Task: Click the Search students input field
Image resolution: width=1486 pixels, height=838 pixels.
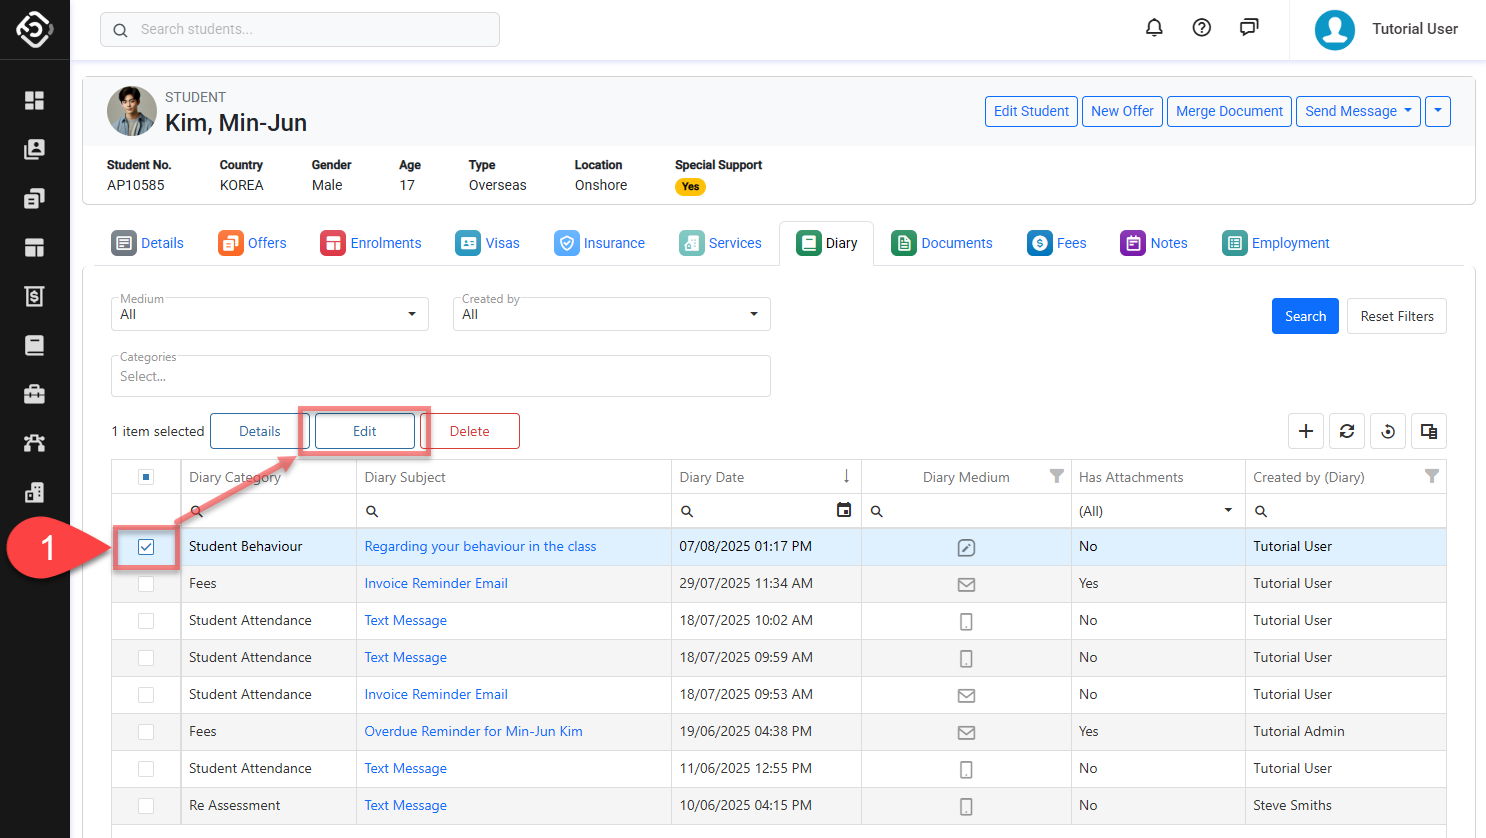Action: point(300,29)
